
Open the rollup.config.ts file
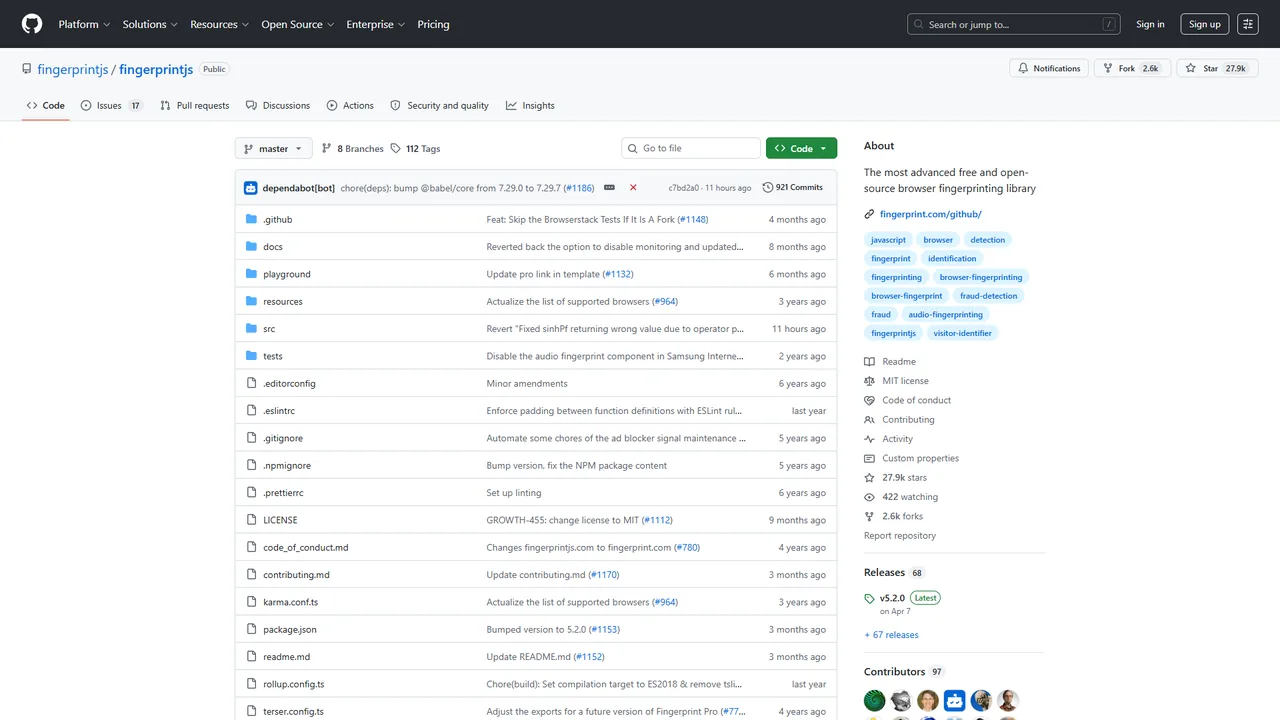click(x=294, y=684)
